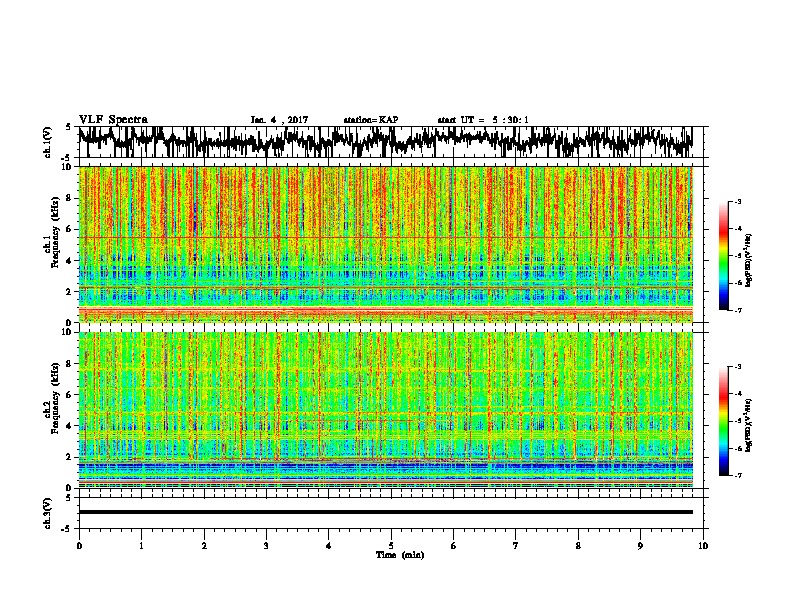Click the ch.1 spectrogram color scale bar
This screenshot has width=792, height=612.
click(x=724, y=256)
